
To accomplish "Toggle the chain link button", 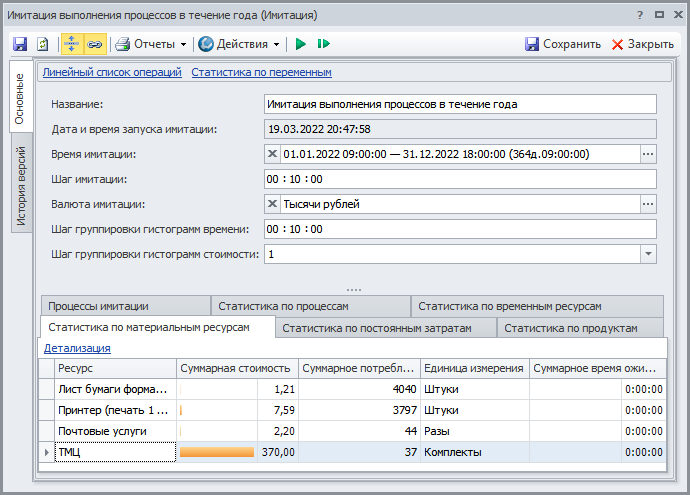I will coord(95,44).
